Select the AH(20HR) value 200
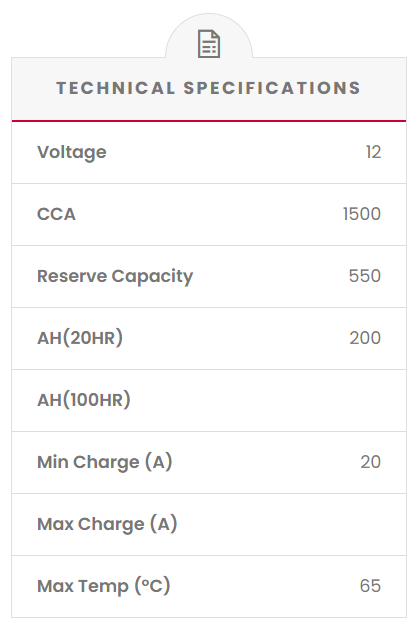This screenshot has width=417, height=634. pyautogui.click(x=365, y=338)
